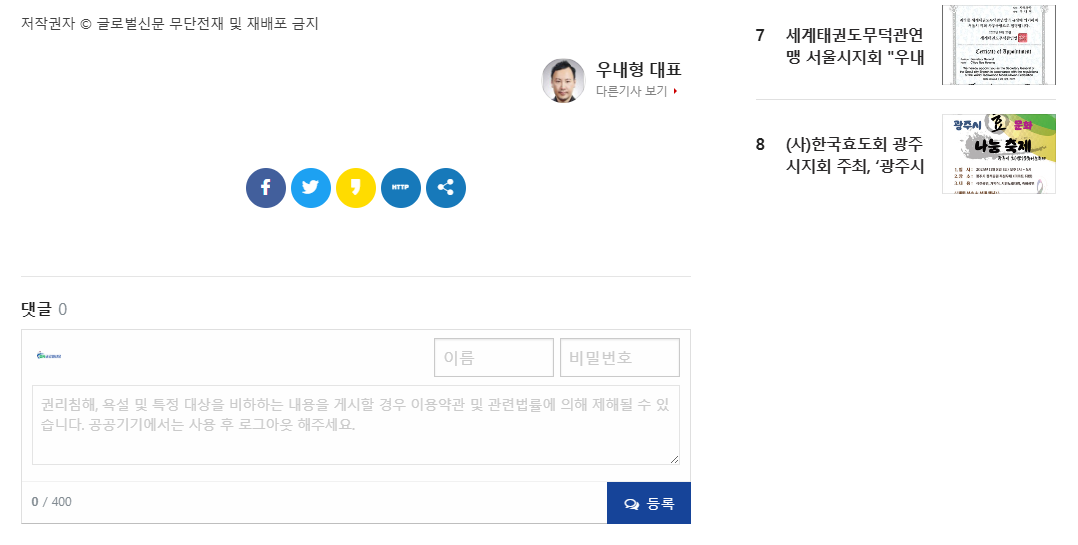
Task: Focus the 비밀번호 password field
Action: [x=619, y=358]
